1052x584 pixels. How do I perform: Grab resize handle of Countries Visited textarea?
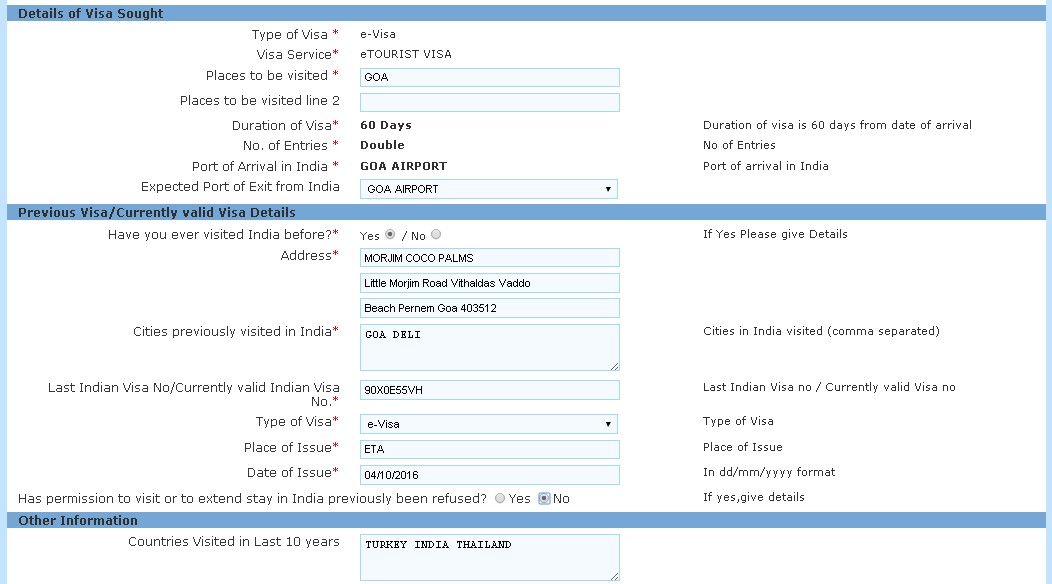[x=614, y=575]
